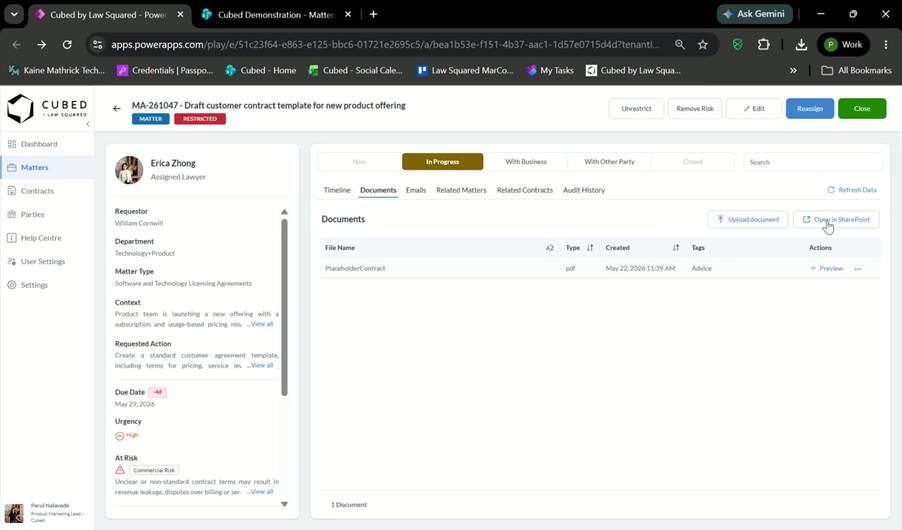Switch to the Audit History tab

click(x=584, y=190)
